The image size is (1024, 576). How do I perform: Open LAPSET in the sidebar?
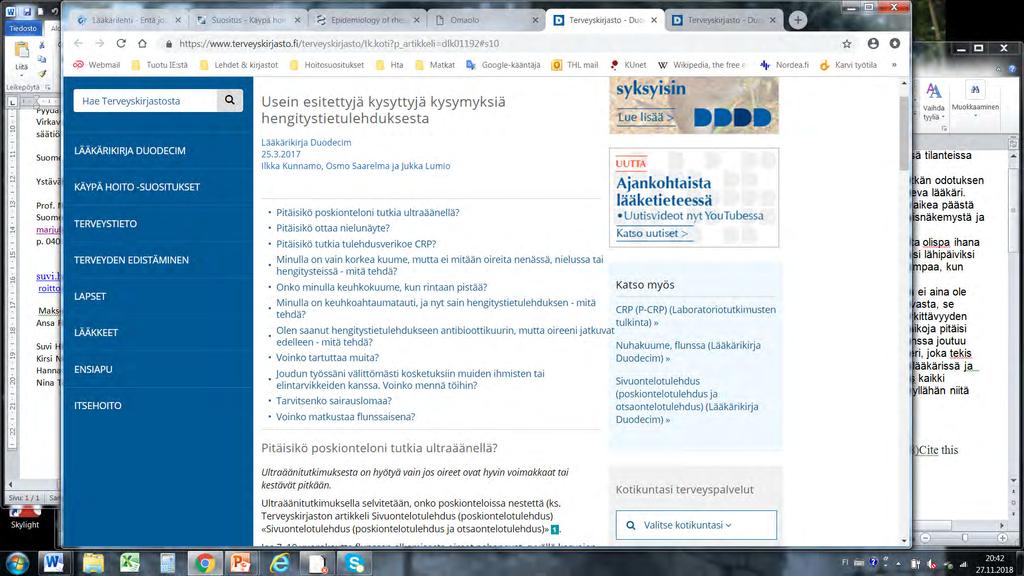[90, 296]
